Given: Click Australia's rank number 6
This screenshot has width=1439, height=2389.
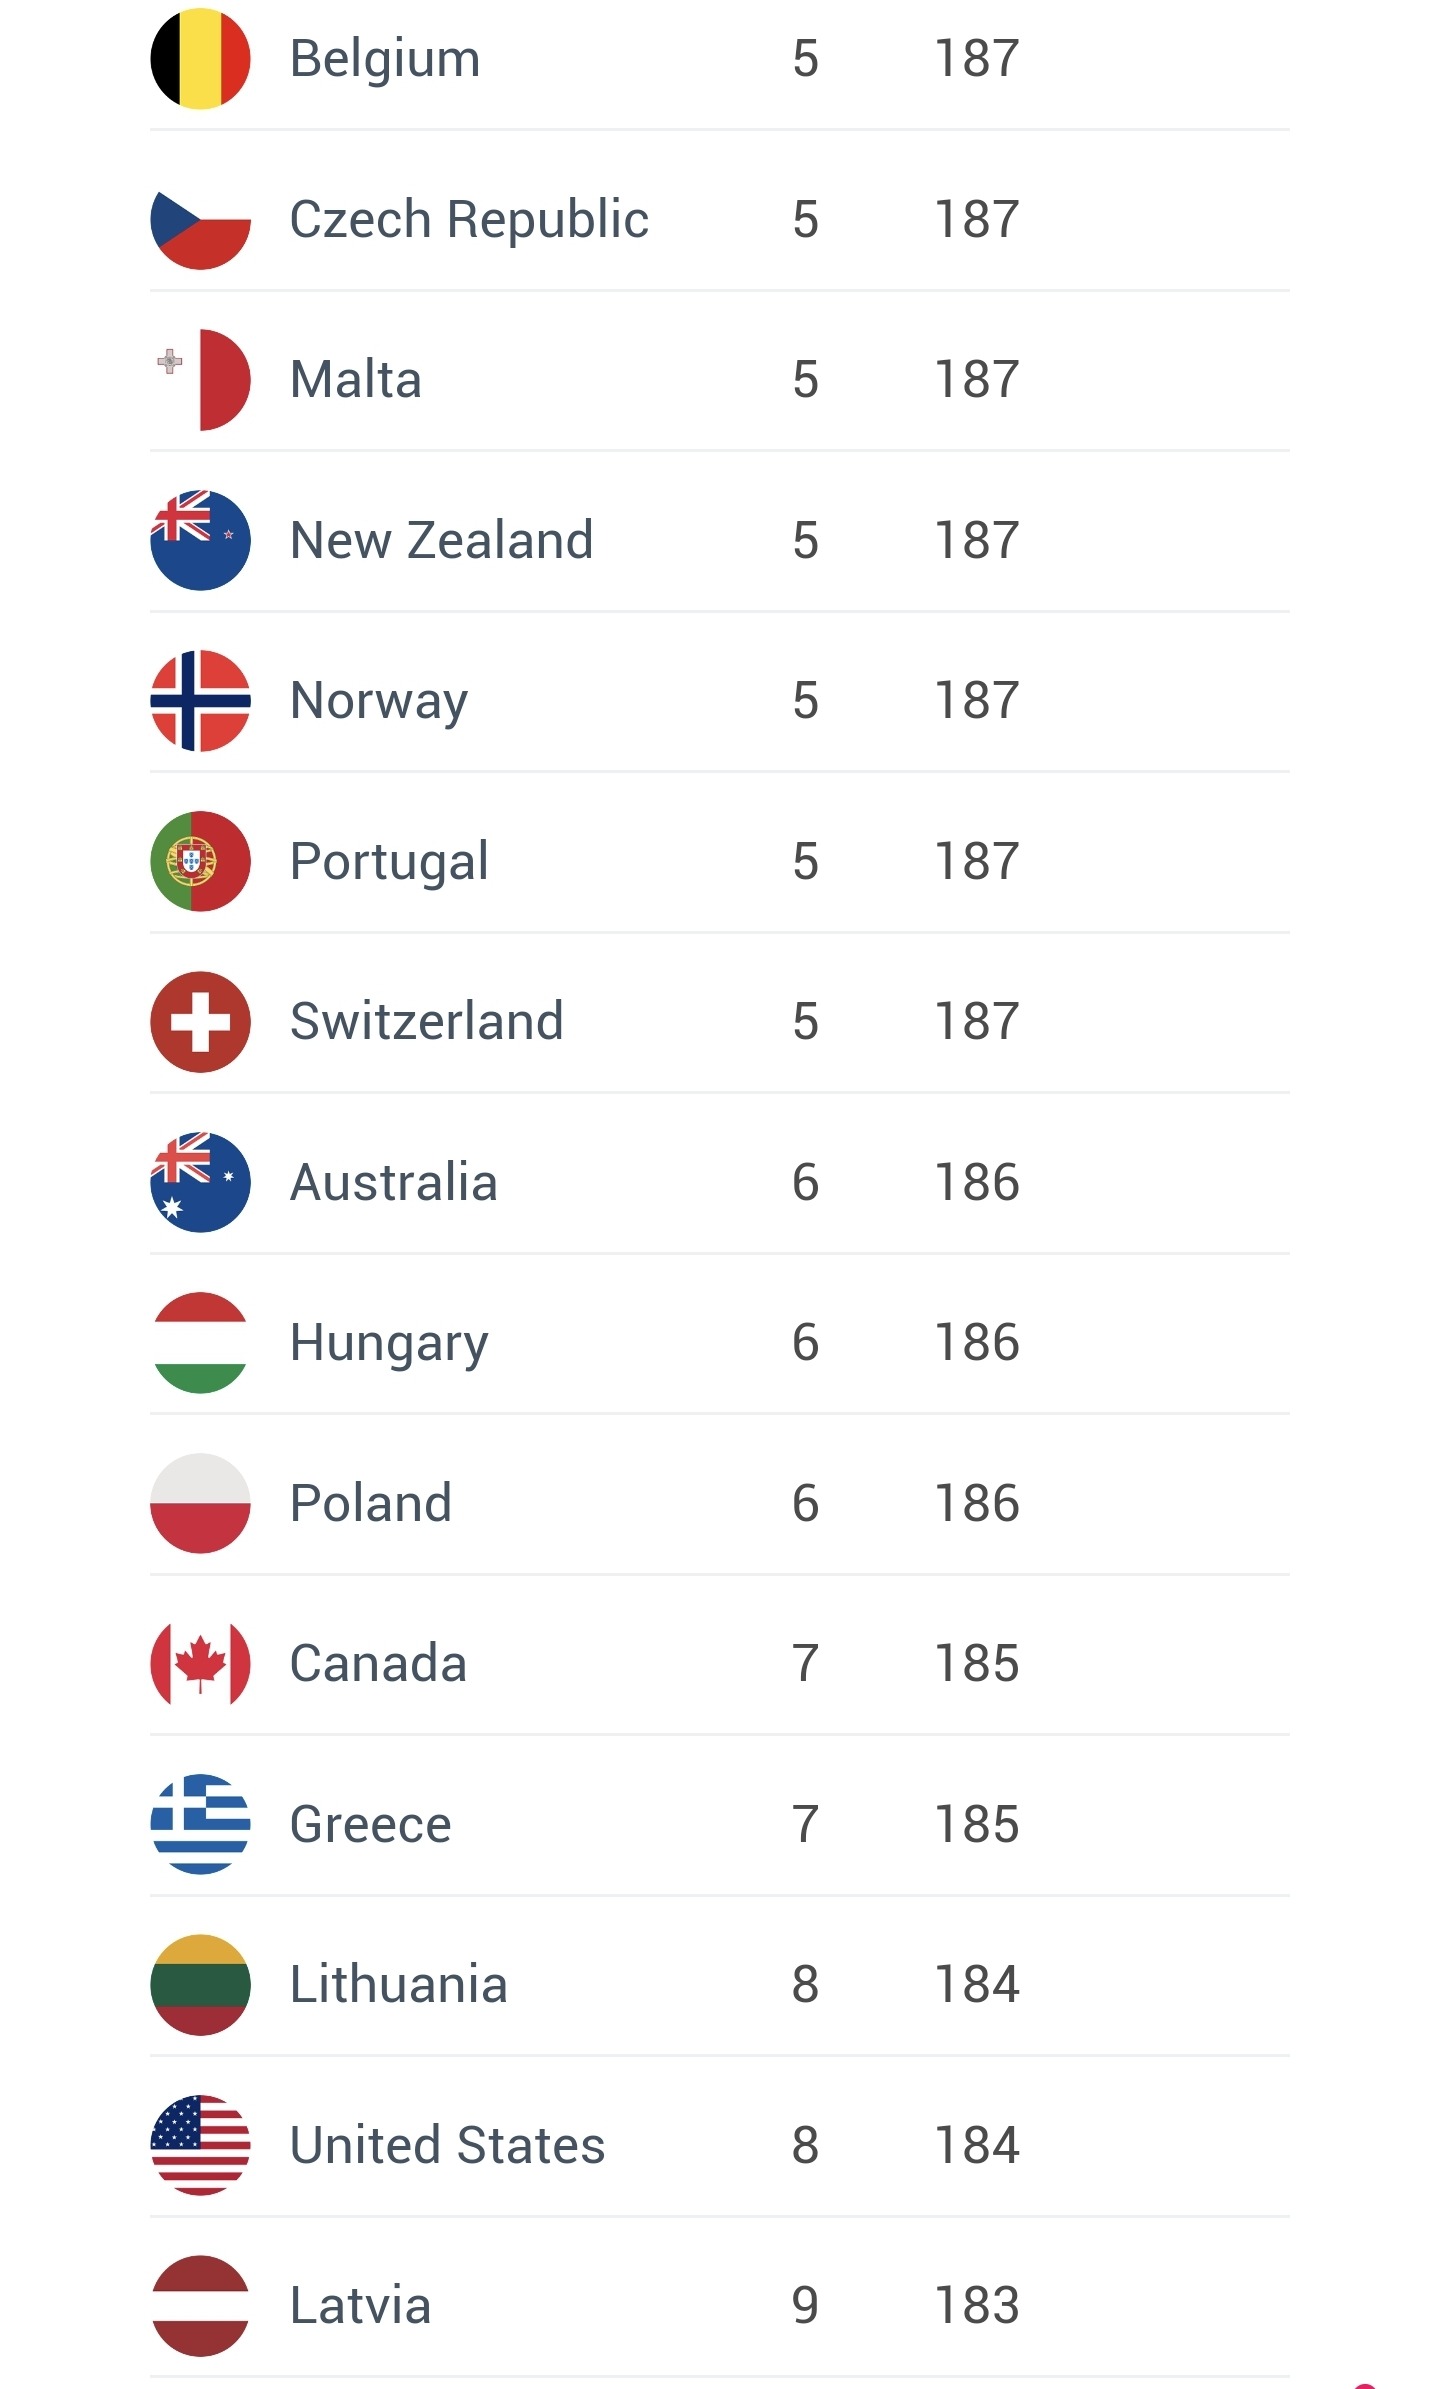Looking at the screenshot, I should [x=805, y=1182].
